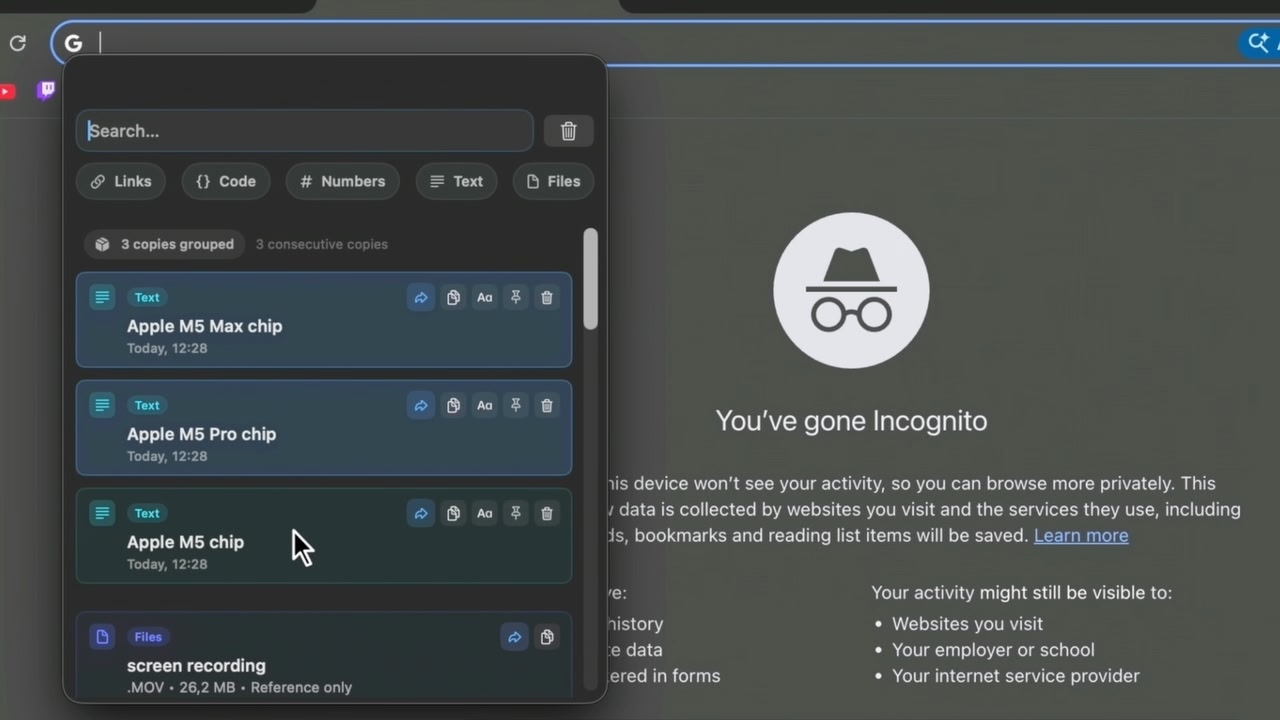Open the Learn more link on Incognito page

point(1081,536)
